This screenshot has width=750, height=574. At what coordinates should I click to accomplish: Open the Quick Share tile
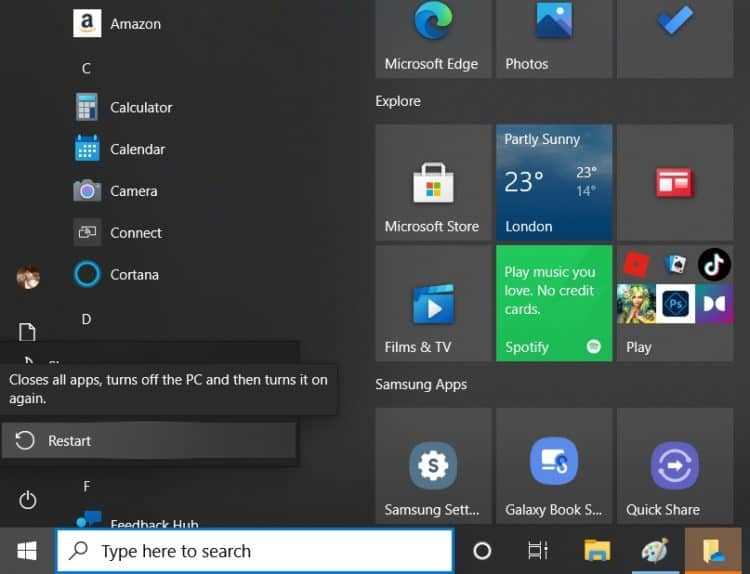[x=675, y=466]
